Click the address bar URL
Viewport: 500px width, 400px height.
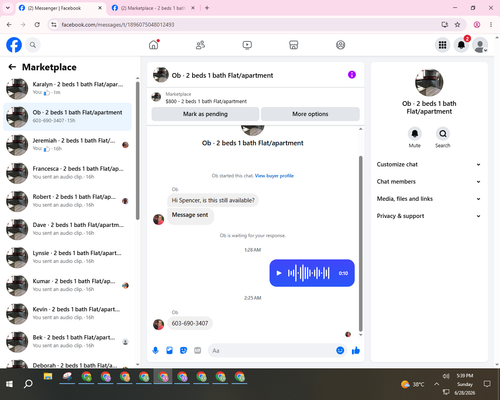click(x=118, y=25)
